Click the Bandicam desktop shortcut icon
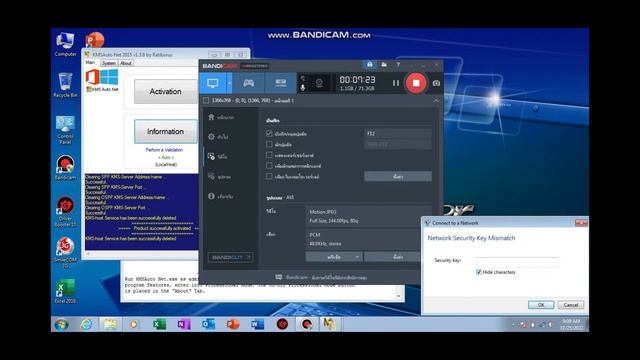640x360 pixels. click(x=65, y=168)
